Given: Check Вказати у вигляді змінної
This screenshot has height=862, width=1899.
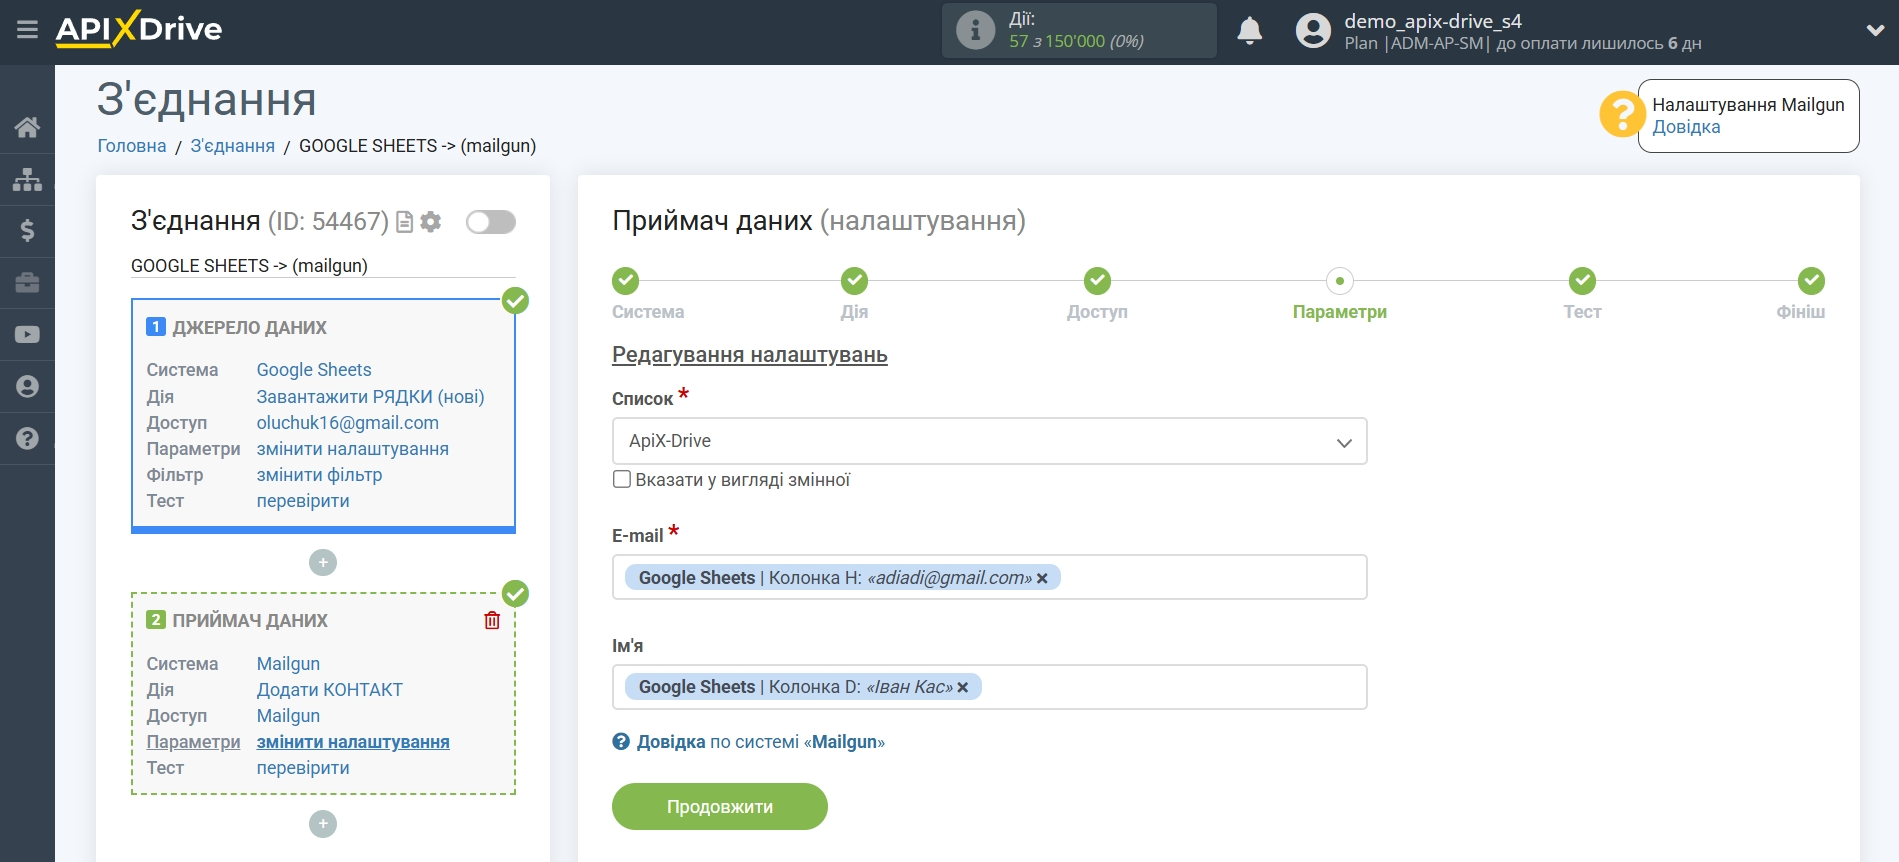Looking at the screenshot, I should point(622,480).
